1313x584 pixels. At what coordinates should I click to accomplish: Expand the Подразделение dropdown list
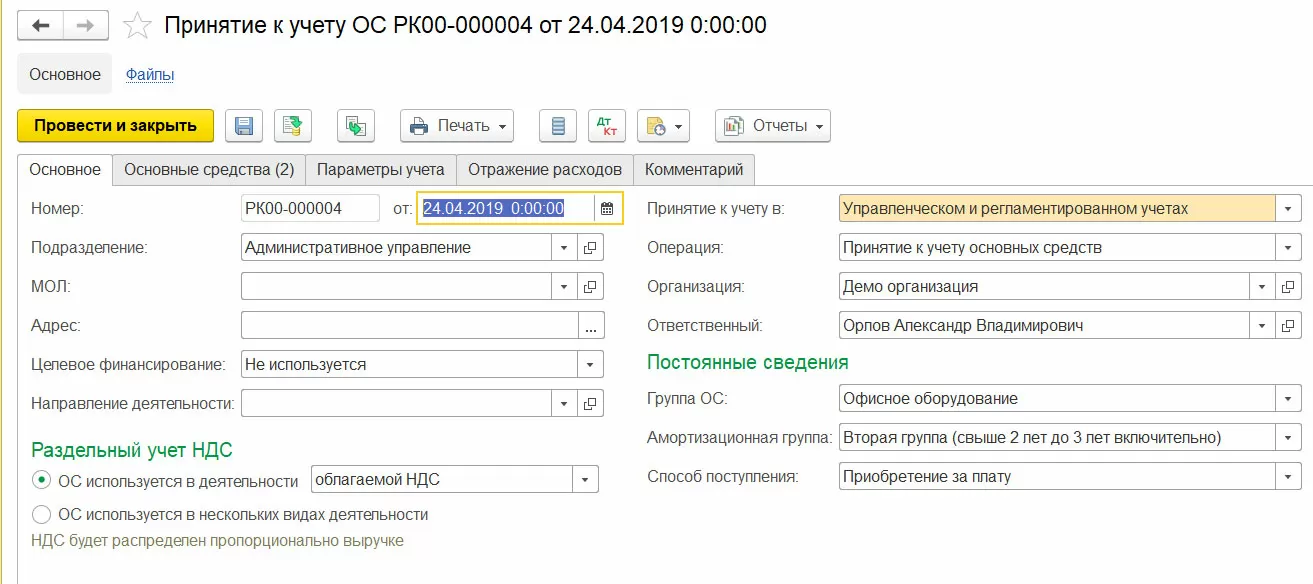[564, 247]
